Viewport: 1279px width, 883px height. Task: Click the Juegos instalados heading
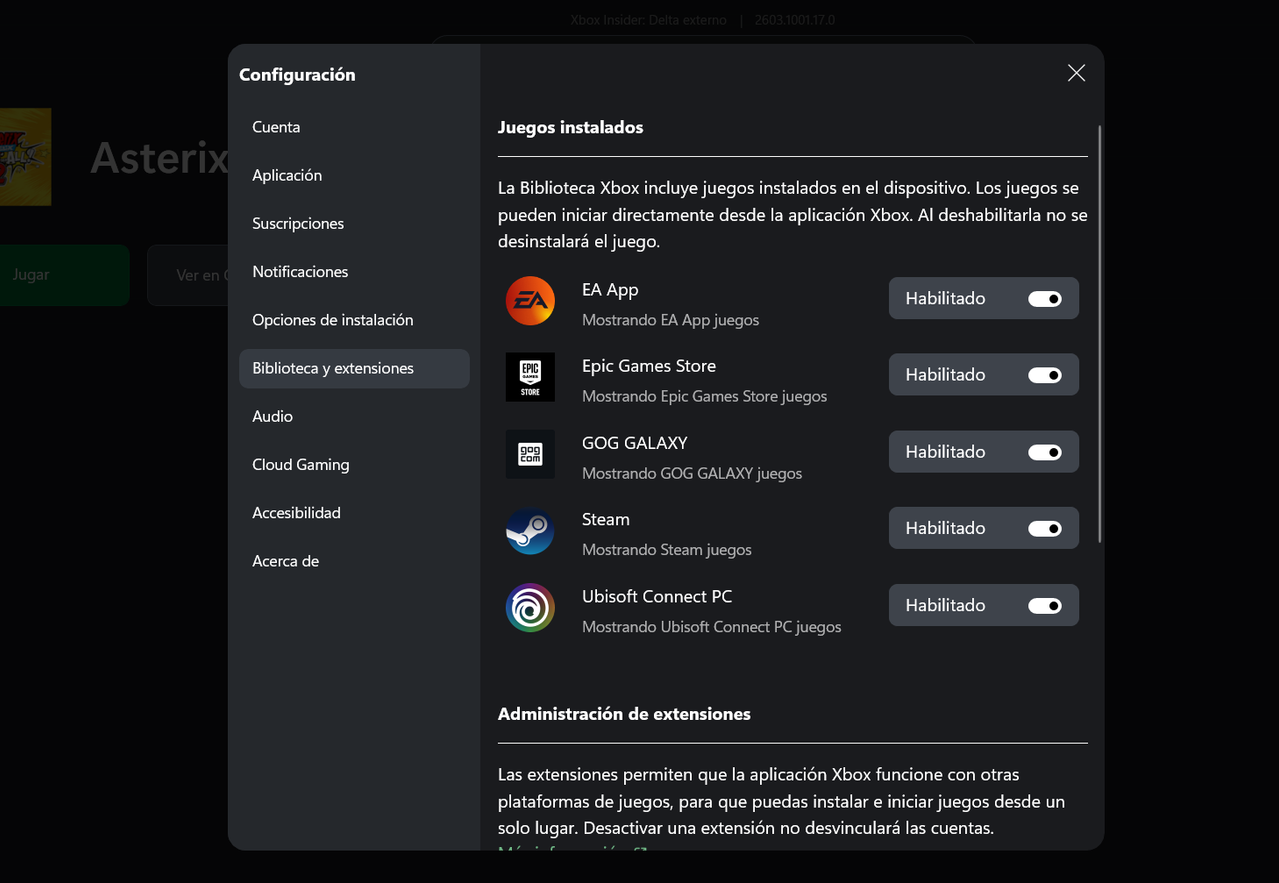(570, 127)
